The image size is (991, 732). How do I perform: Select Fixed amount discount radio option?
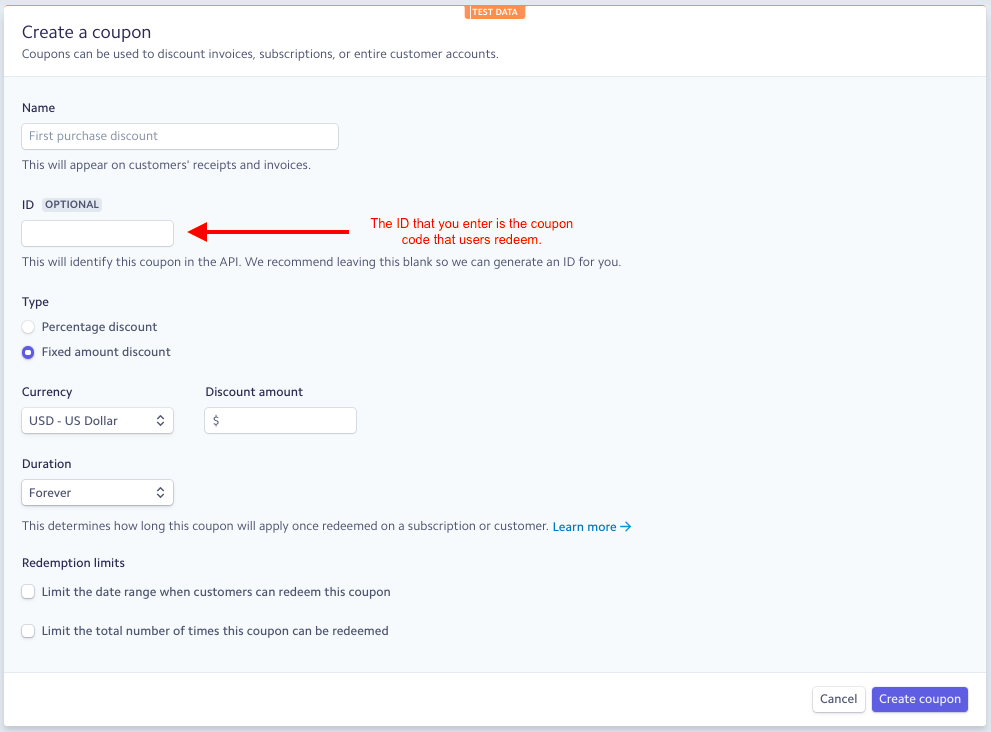[28, 352]
